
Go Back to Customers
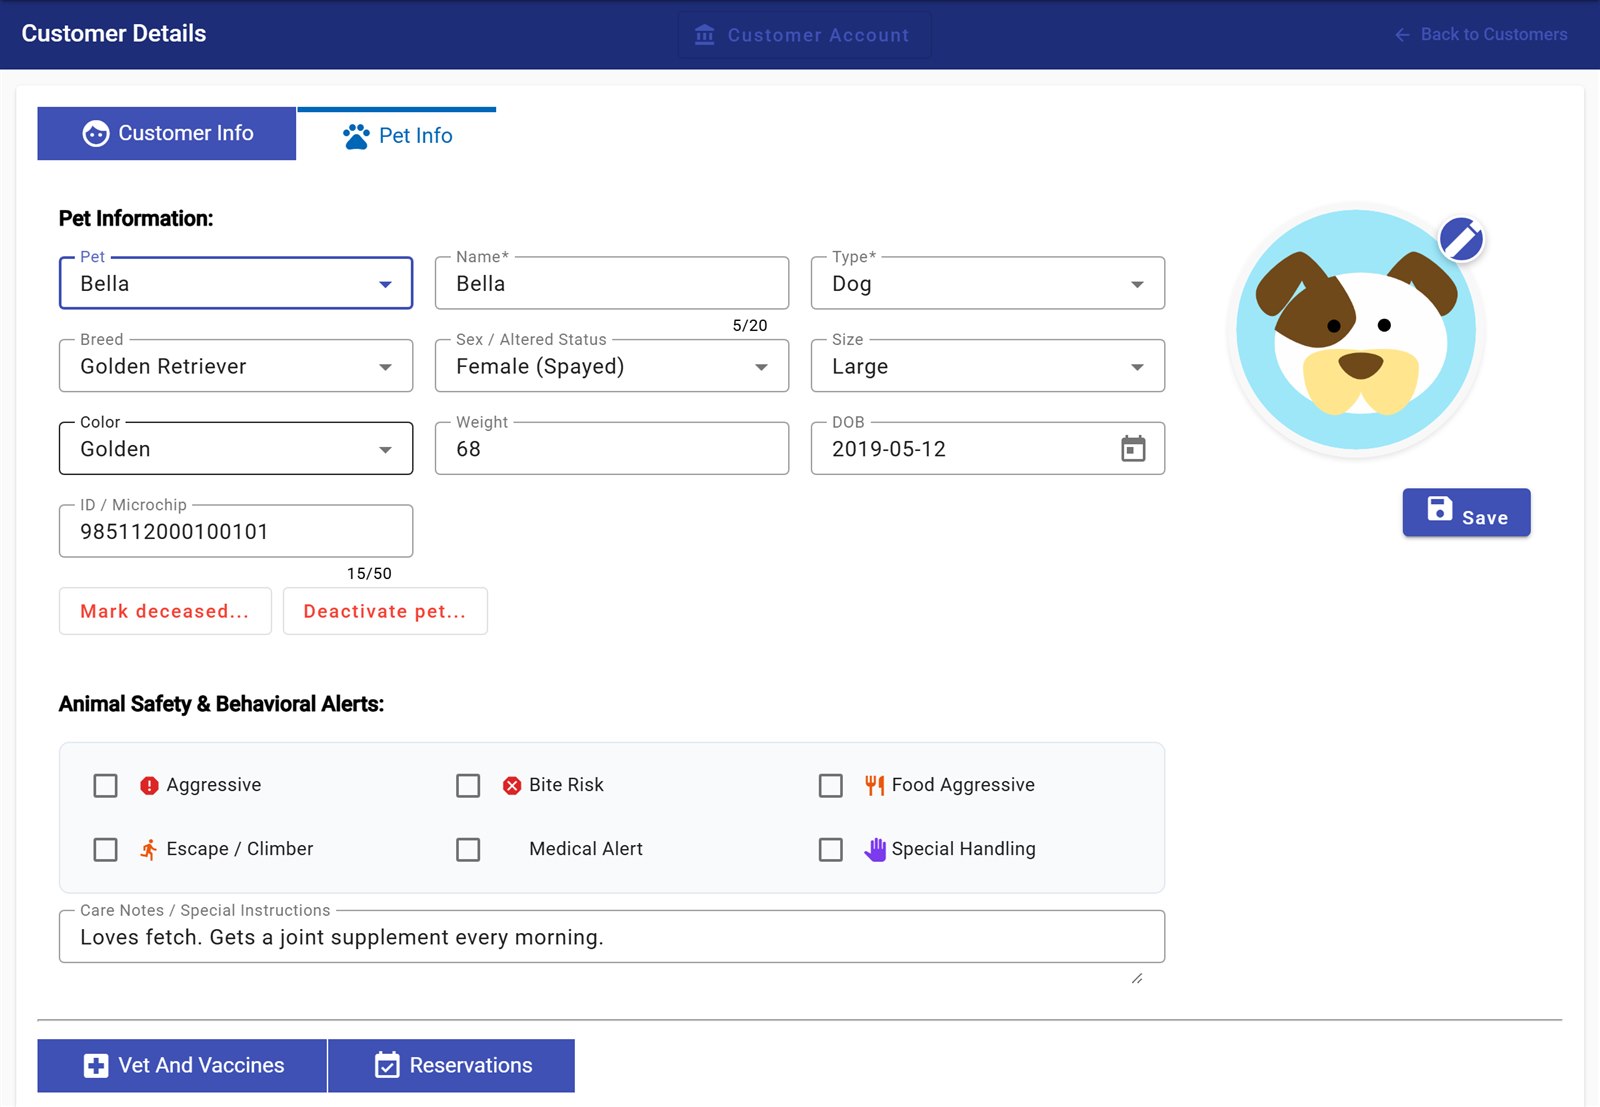(1481, 35)
